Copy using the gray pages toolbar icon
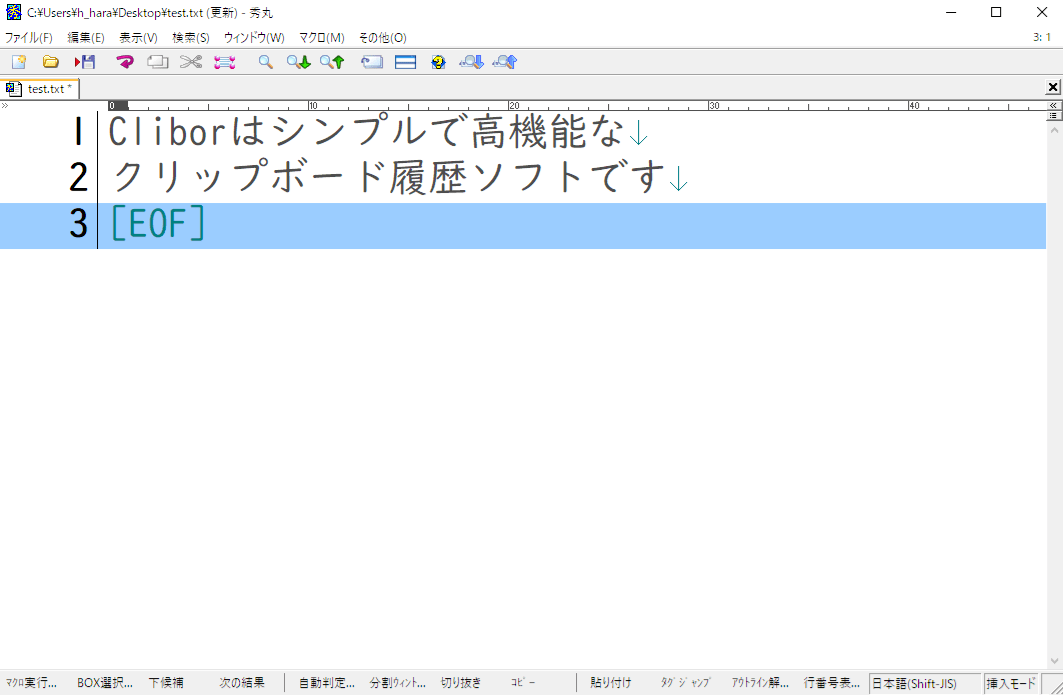 click(x=158, y=62)
